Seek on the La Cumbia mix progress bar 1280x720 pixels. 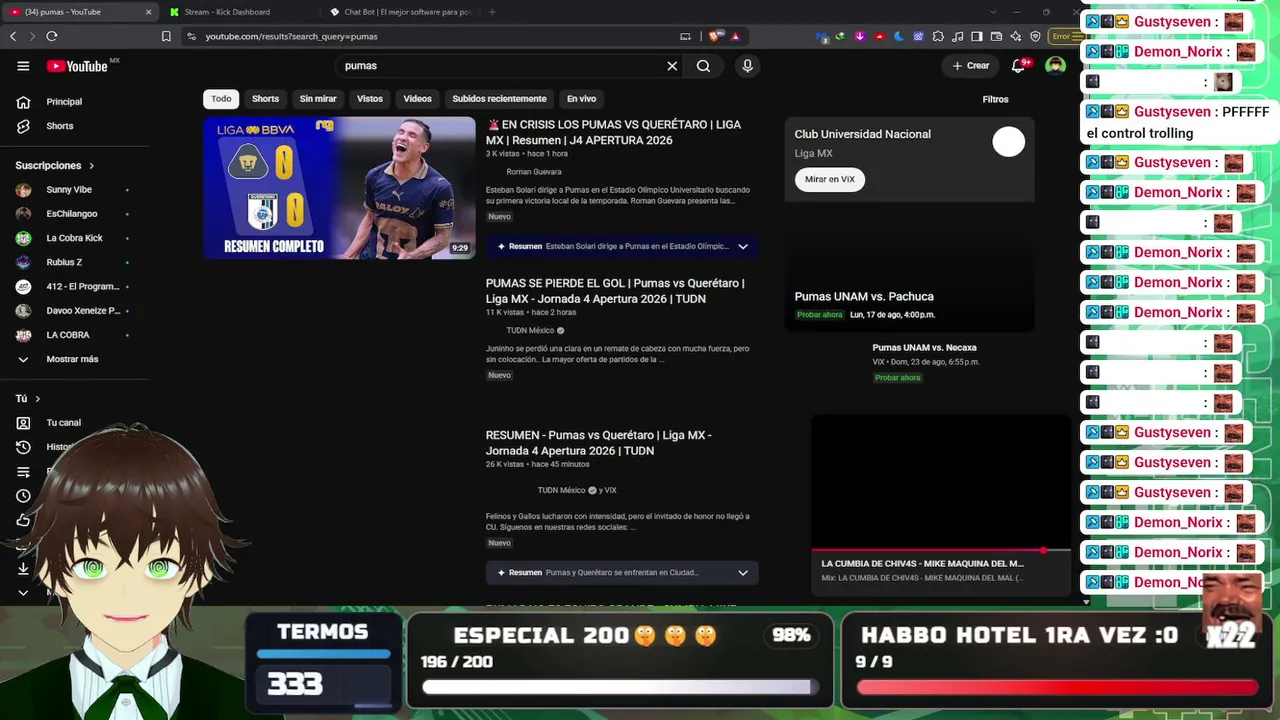(x=940, y=550)
